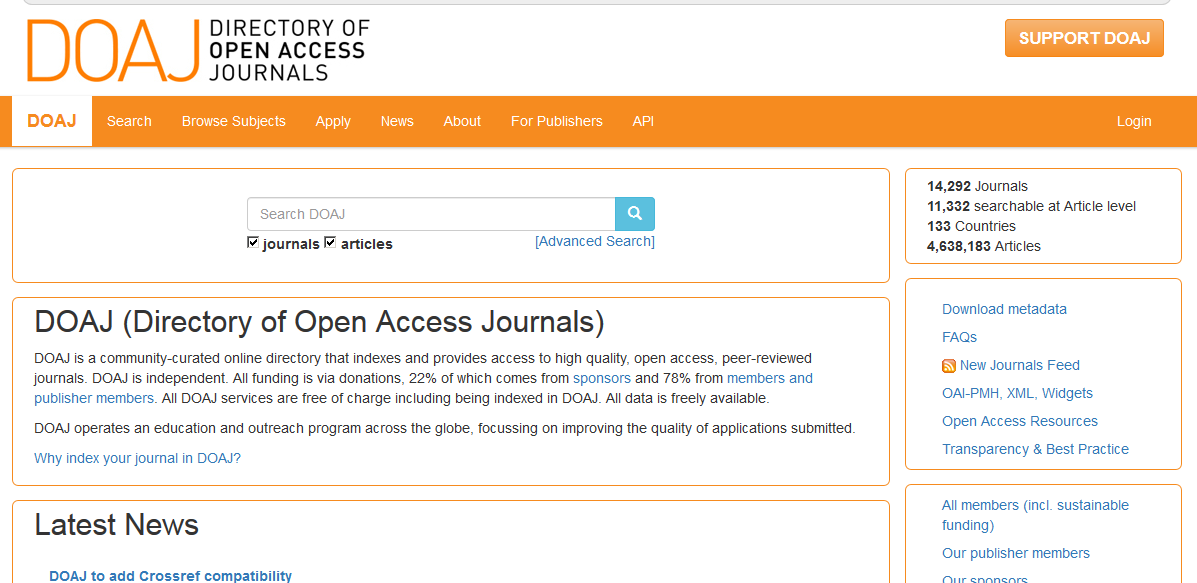Open "Why index your journal in DOAJ?"
The height and width of the screenshot is (583, 1197).
point(137,458)
